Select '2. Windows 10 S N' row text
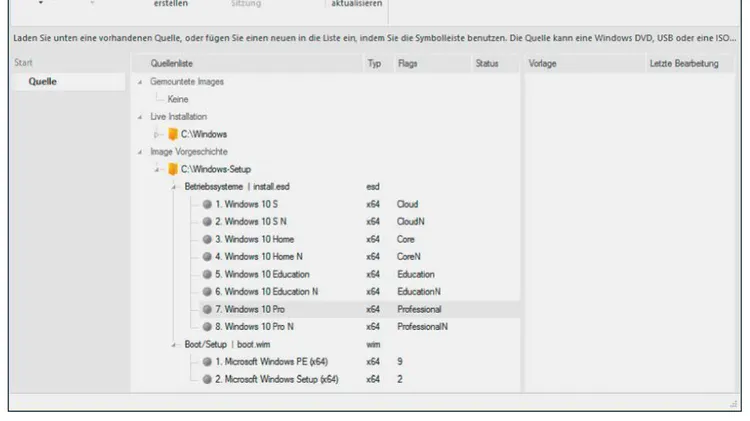This screenshot has width=750, height=421. point(251,222)
